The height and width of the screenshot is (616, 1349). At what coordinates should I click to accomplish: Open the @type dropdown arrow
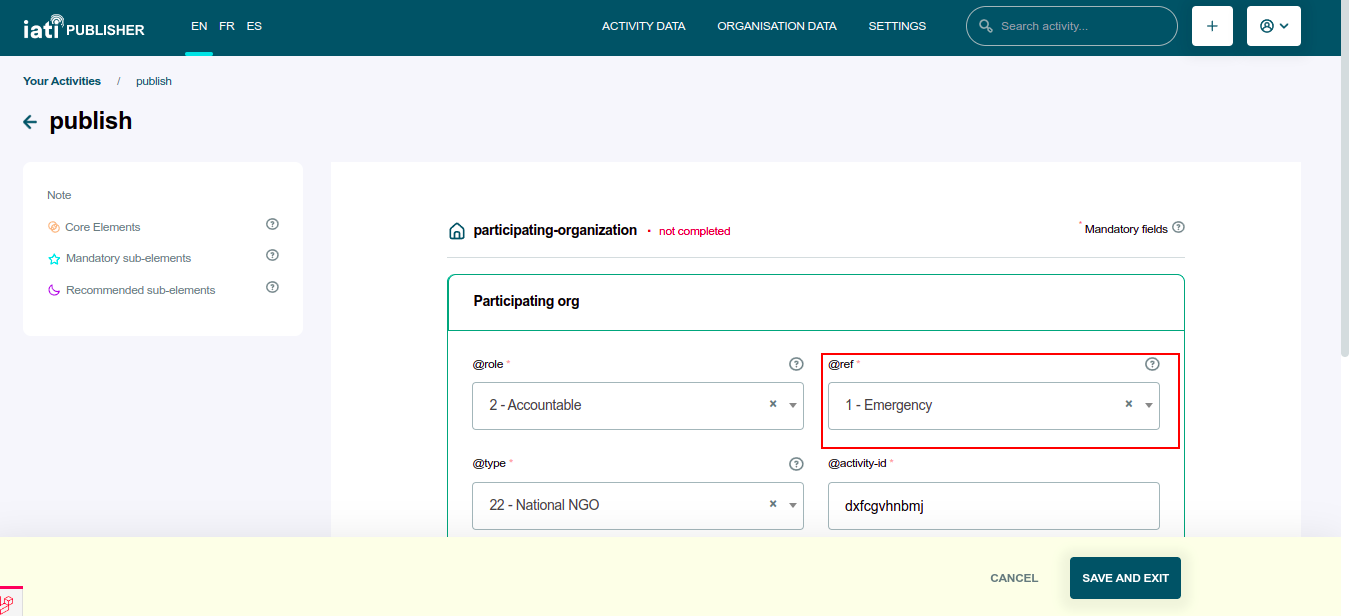pyautogui.click(x=792, y=505)
